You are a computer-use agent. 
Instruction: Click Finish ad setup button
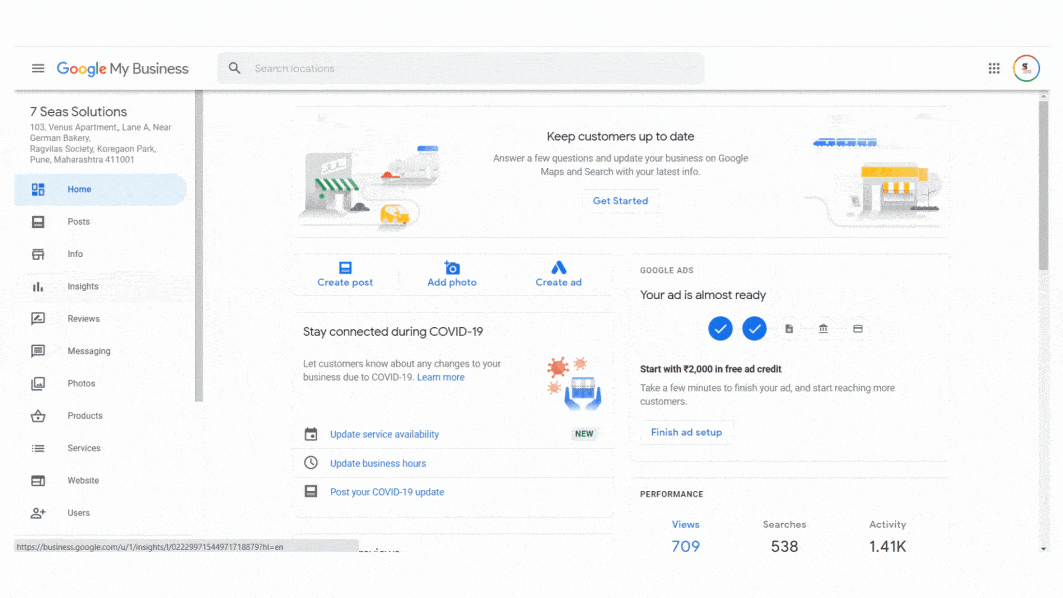pyautogui.click(x=686, y=433)
